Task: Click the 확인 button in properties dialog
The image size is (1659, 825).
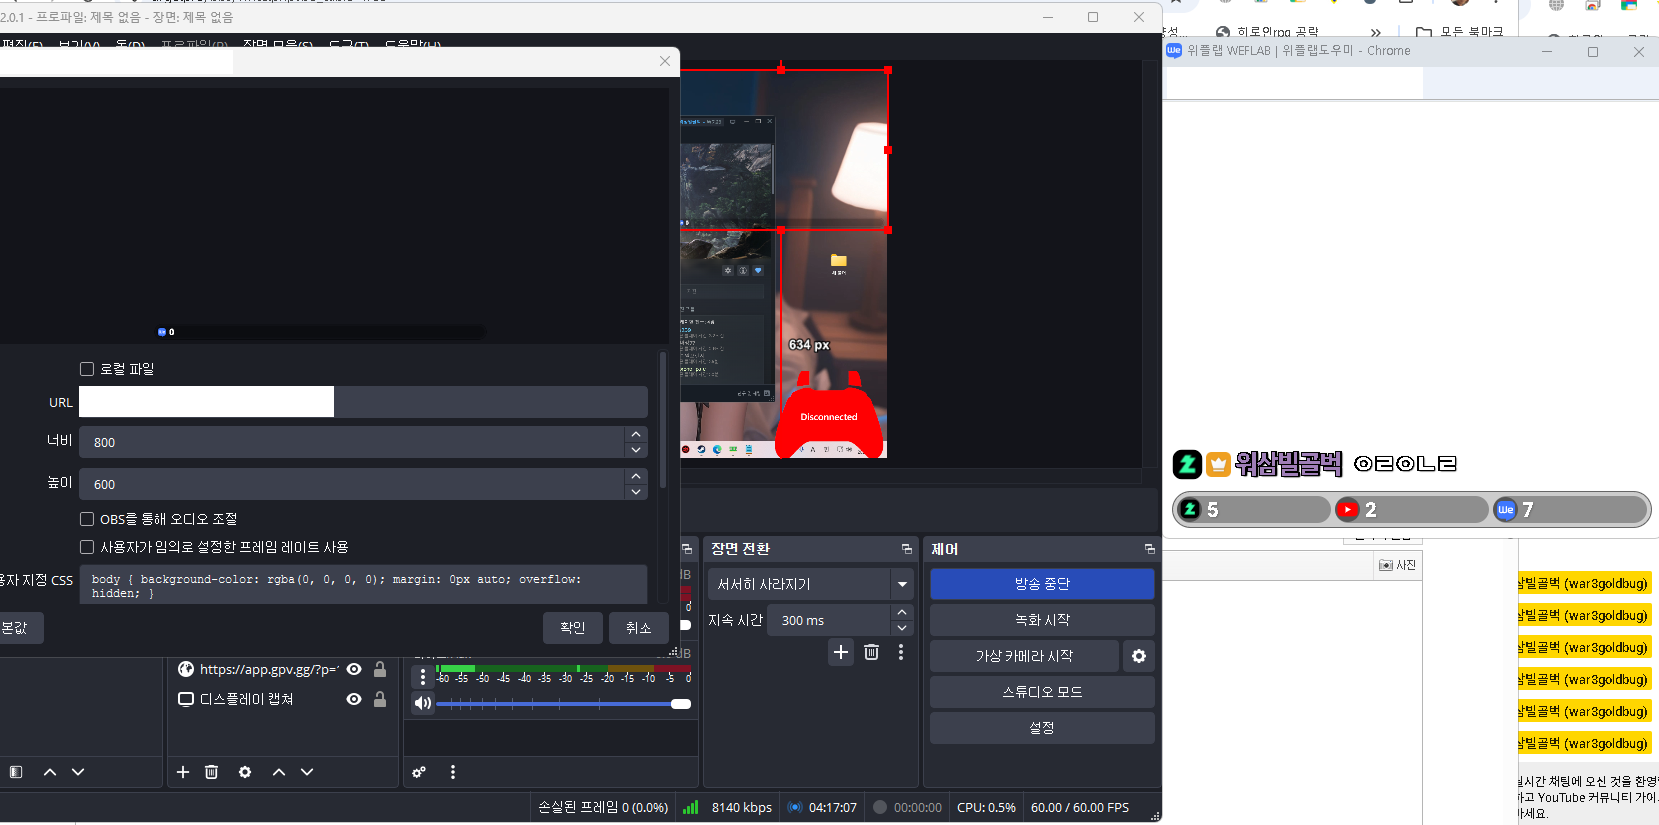Action: pos(573,628)
